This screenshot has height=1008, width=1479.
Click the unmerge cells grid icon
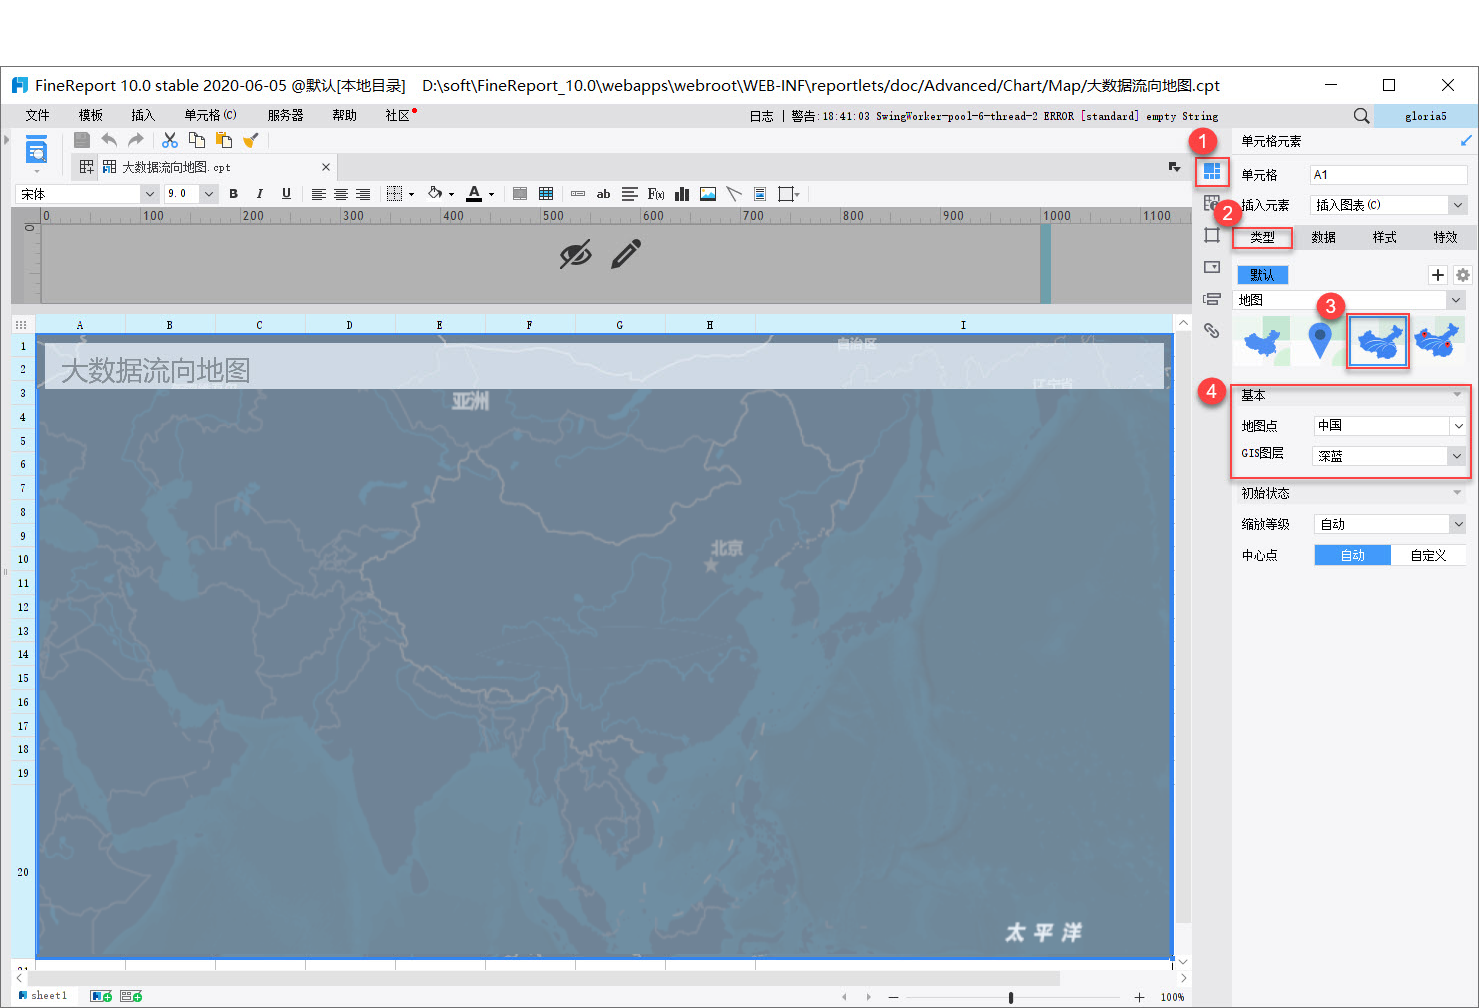click(546, 194)
